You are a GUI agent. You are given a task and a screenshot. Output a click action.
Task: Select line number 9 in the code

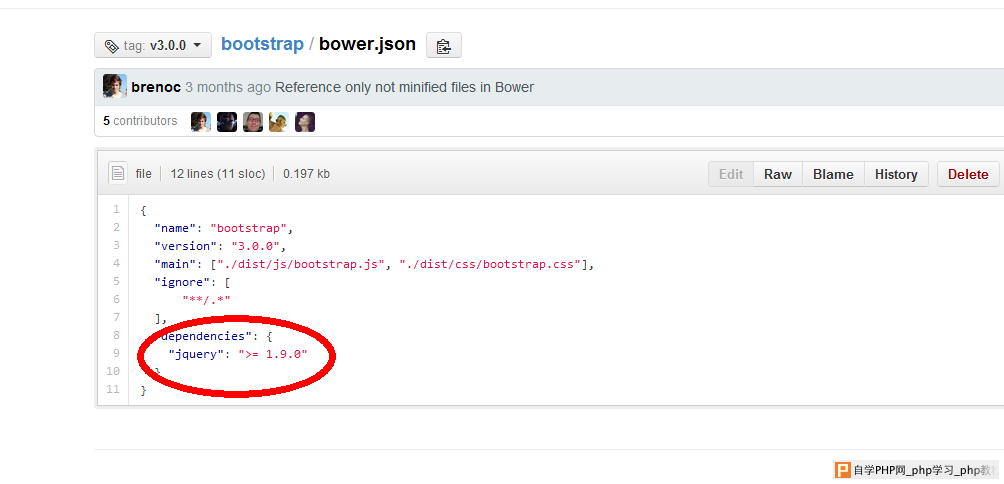116,353
